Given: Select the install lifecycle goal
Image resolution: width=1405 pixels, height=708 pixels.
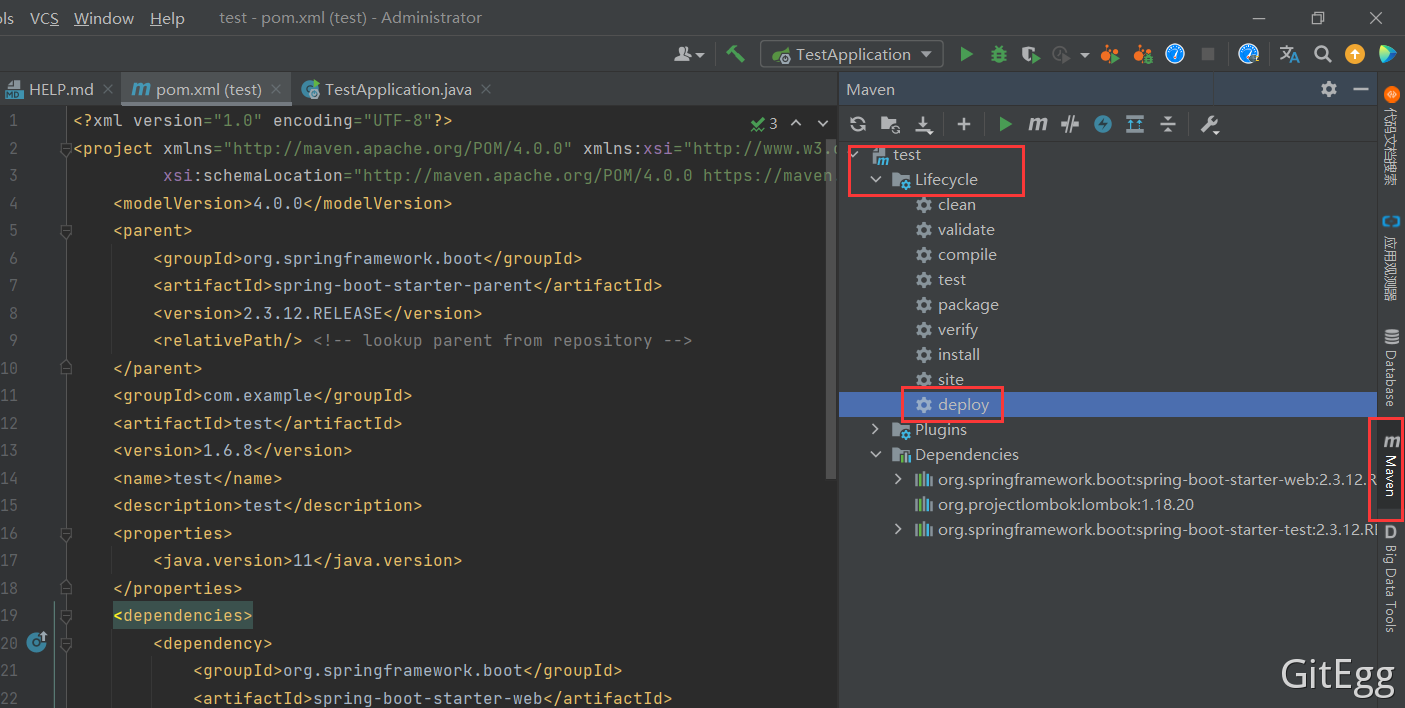Looking at the screenshot, I should 948,354.
